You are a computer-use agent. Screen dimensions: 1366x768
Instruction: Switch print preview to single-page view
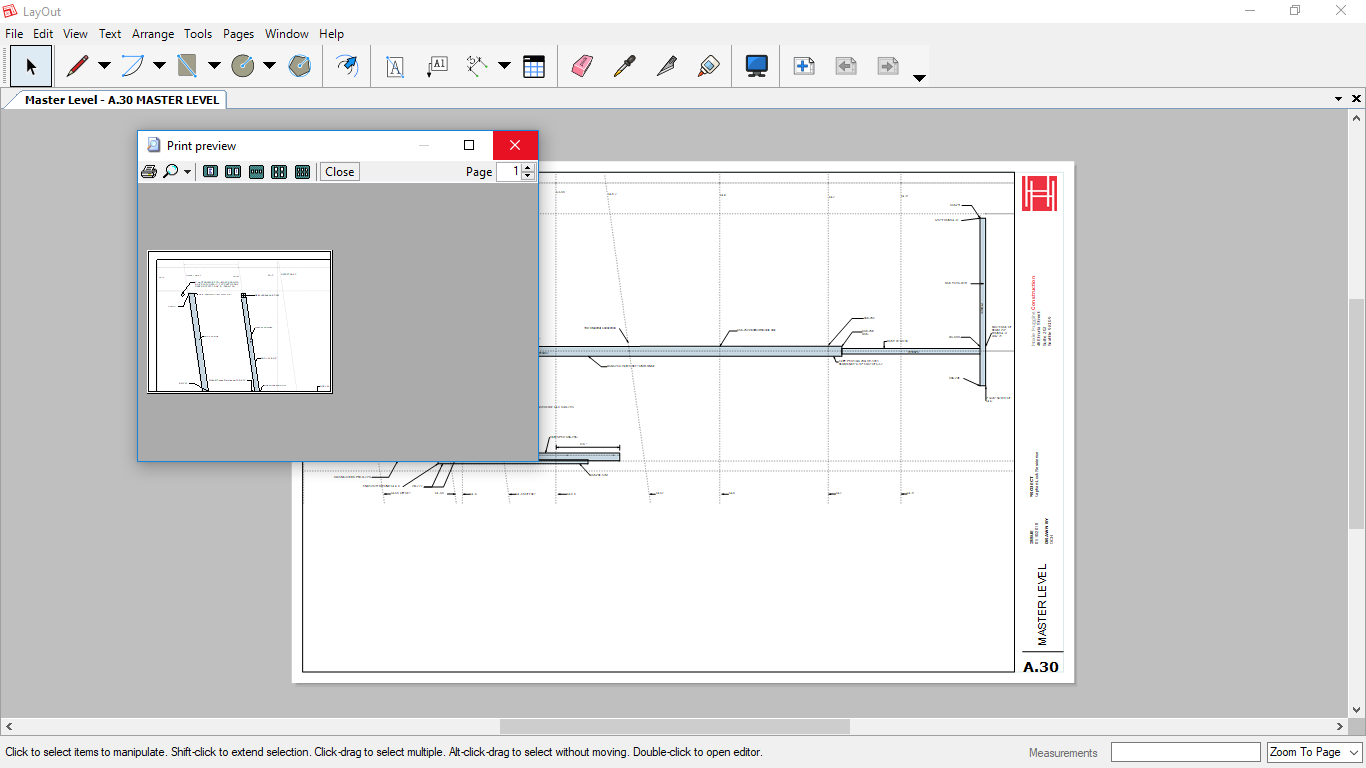[x=210, y=172]
